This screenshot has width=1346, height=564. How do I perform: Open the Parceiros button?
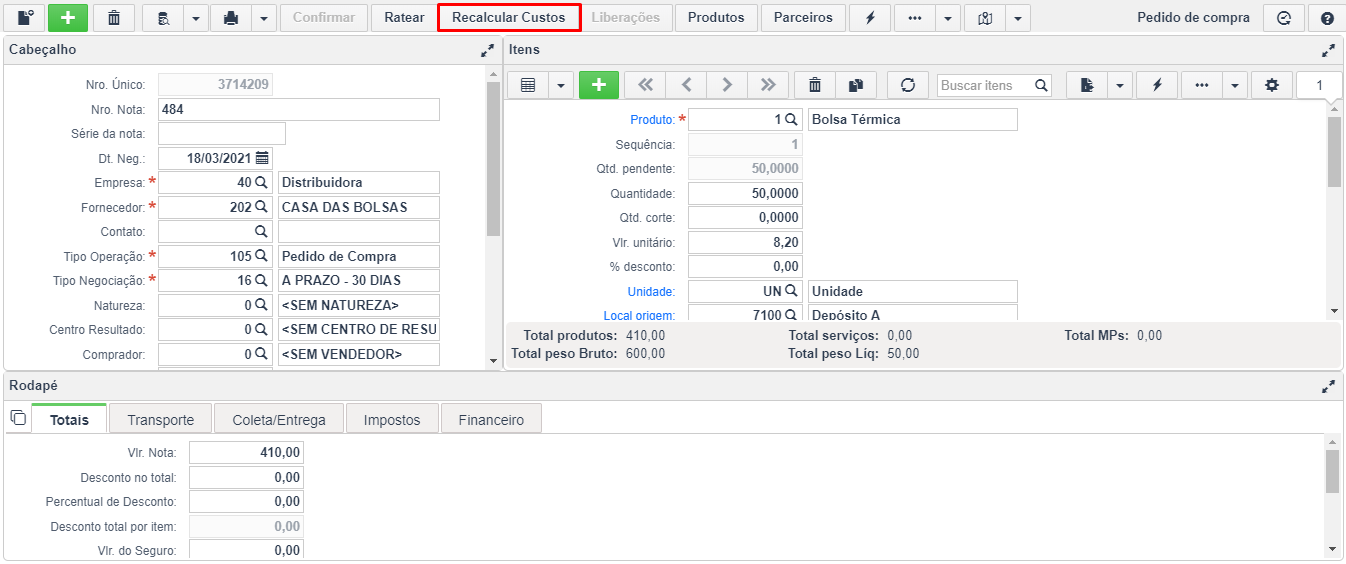pyautogui.click(x=803, y=18)
